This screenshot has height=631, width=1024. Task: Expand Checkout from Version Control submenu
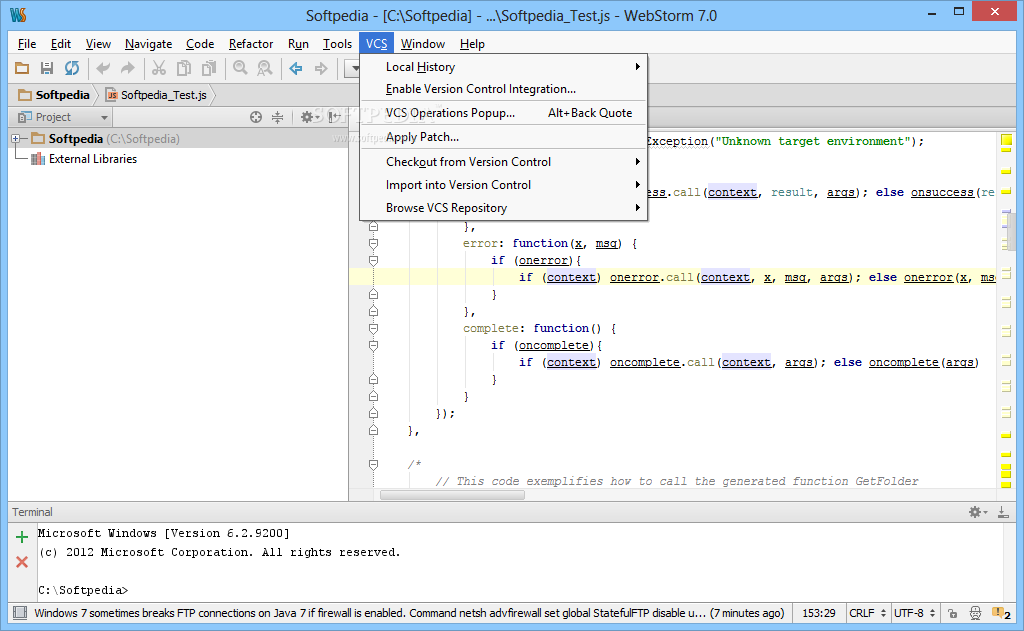pyautogui.click(x=504, y=161)
